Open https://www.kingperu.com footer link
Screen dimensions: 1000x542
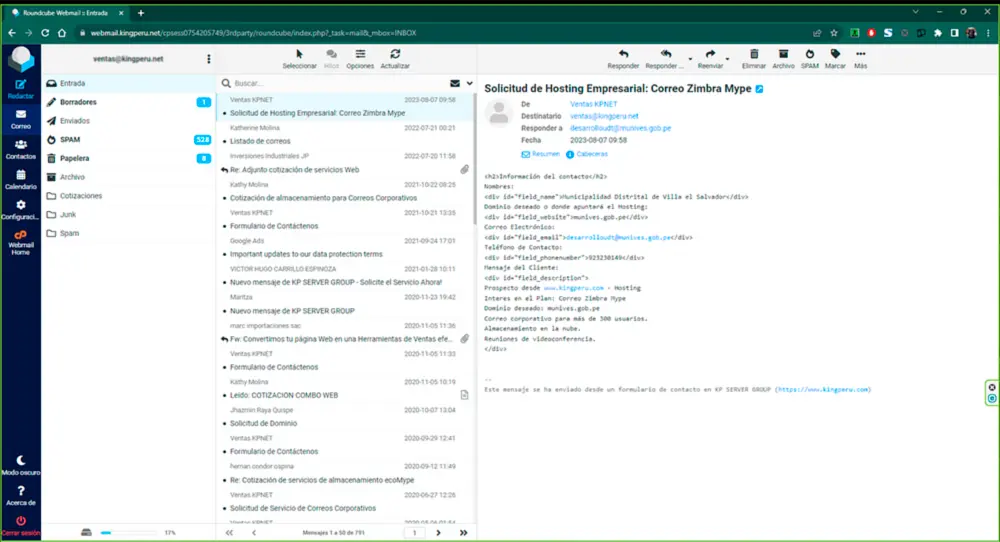point(823,390)
